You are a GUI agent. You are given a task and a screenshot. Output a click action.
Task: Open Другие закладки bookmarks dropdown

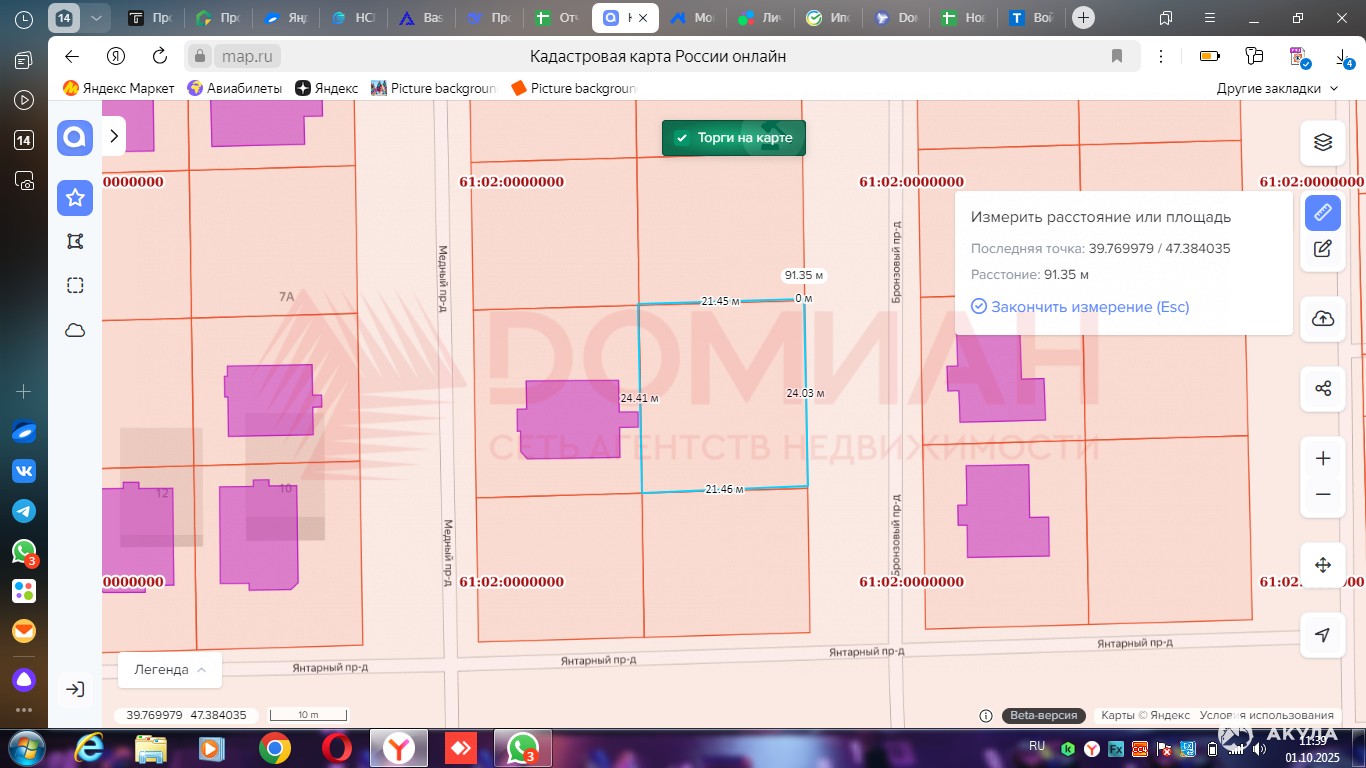pyautogui.click(x=1276, y=88)
